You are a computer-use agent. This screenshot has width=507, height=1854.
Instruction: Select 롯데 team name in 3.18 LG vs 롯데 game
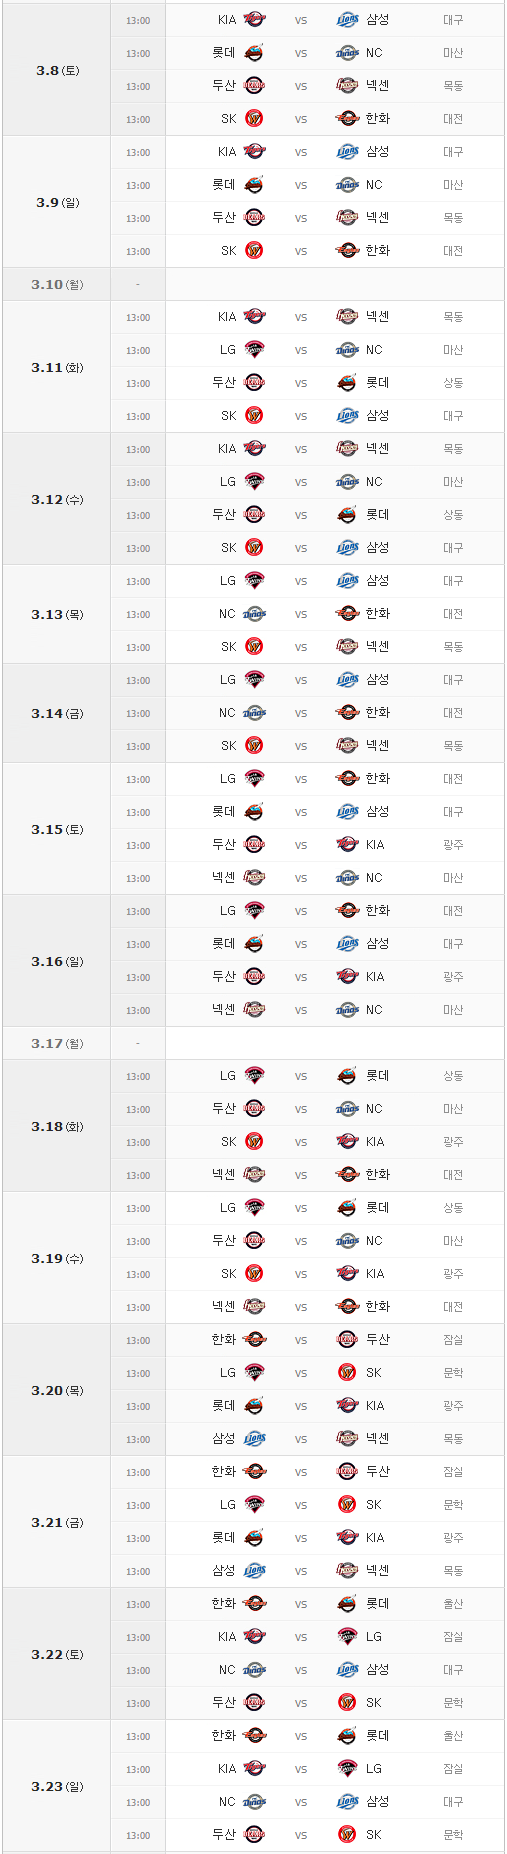[x=377, y=1076]
